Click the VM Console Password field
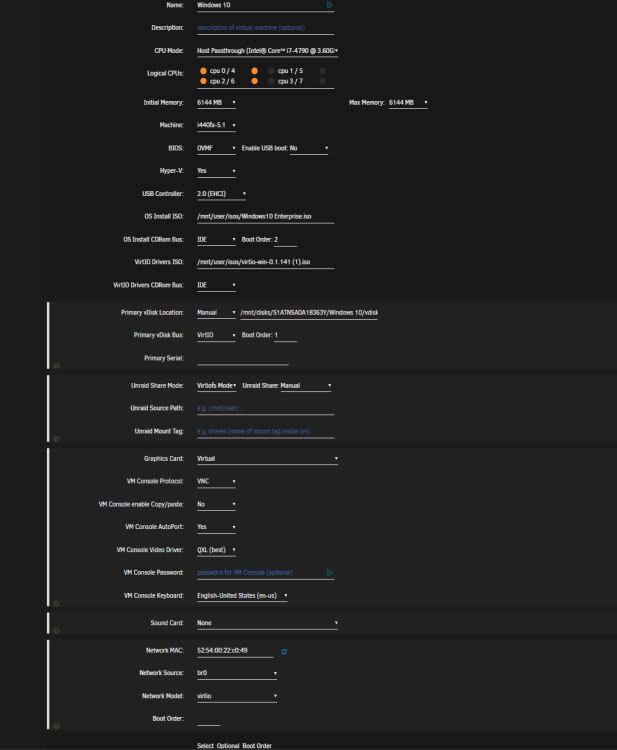 [x=265, y=573]
